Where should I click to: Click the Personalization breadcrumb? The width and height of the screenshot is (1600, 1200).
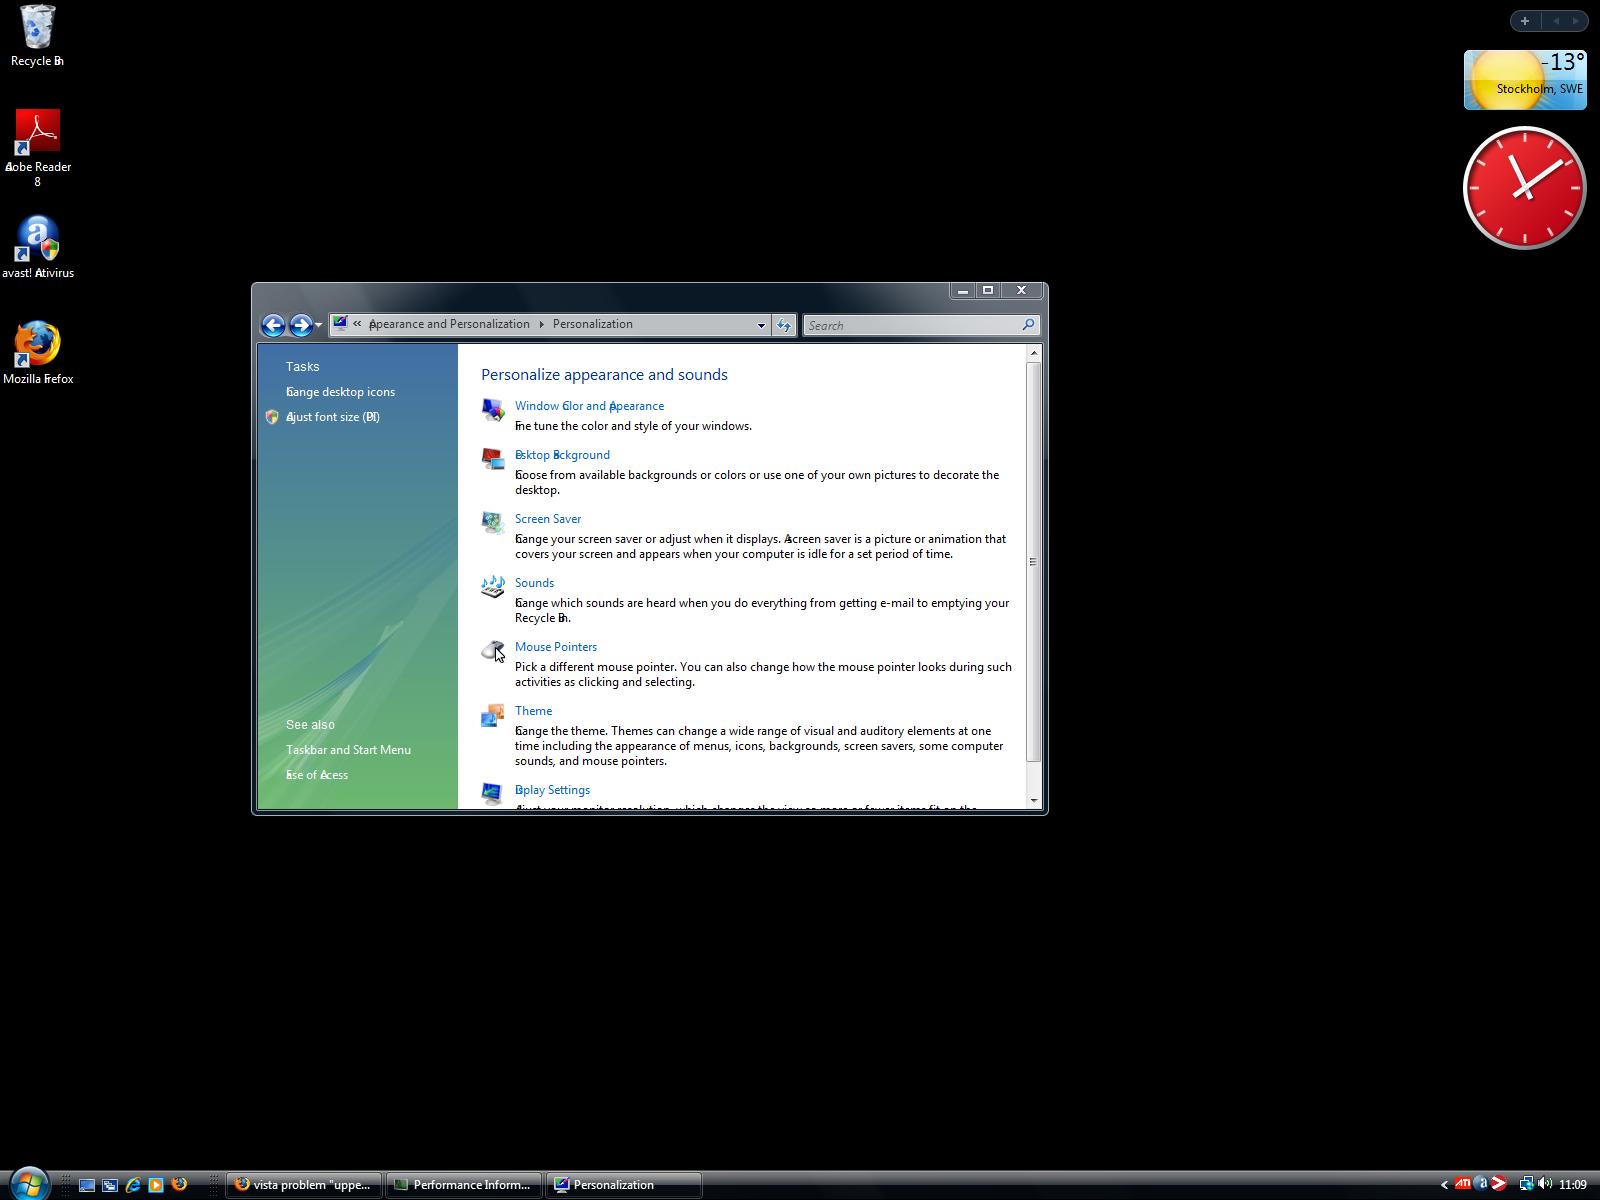(x=593, y=324)
